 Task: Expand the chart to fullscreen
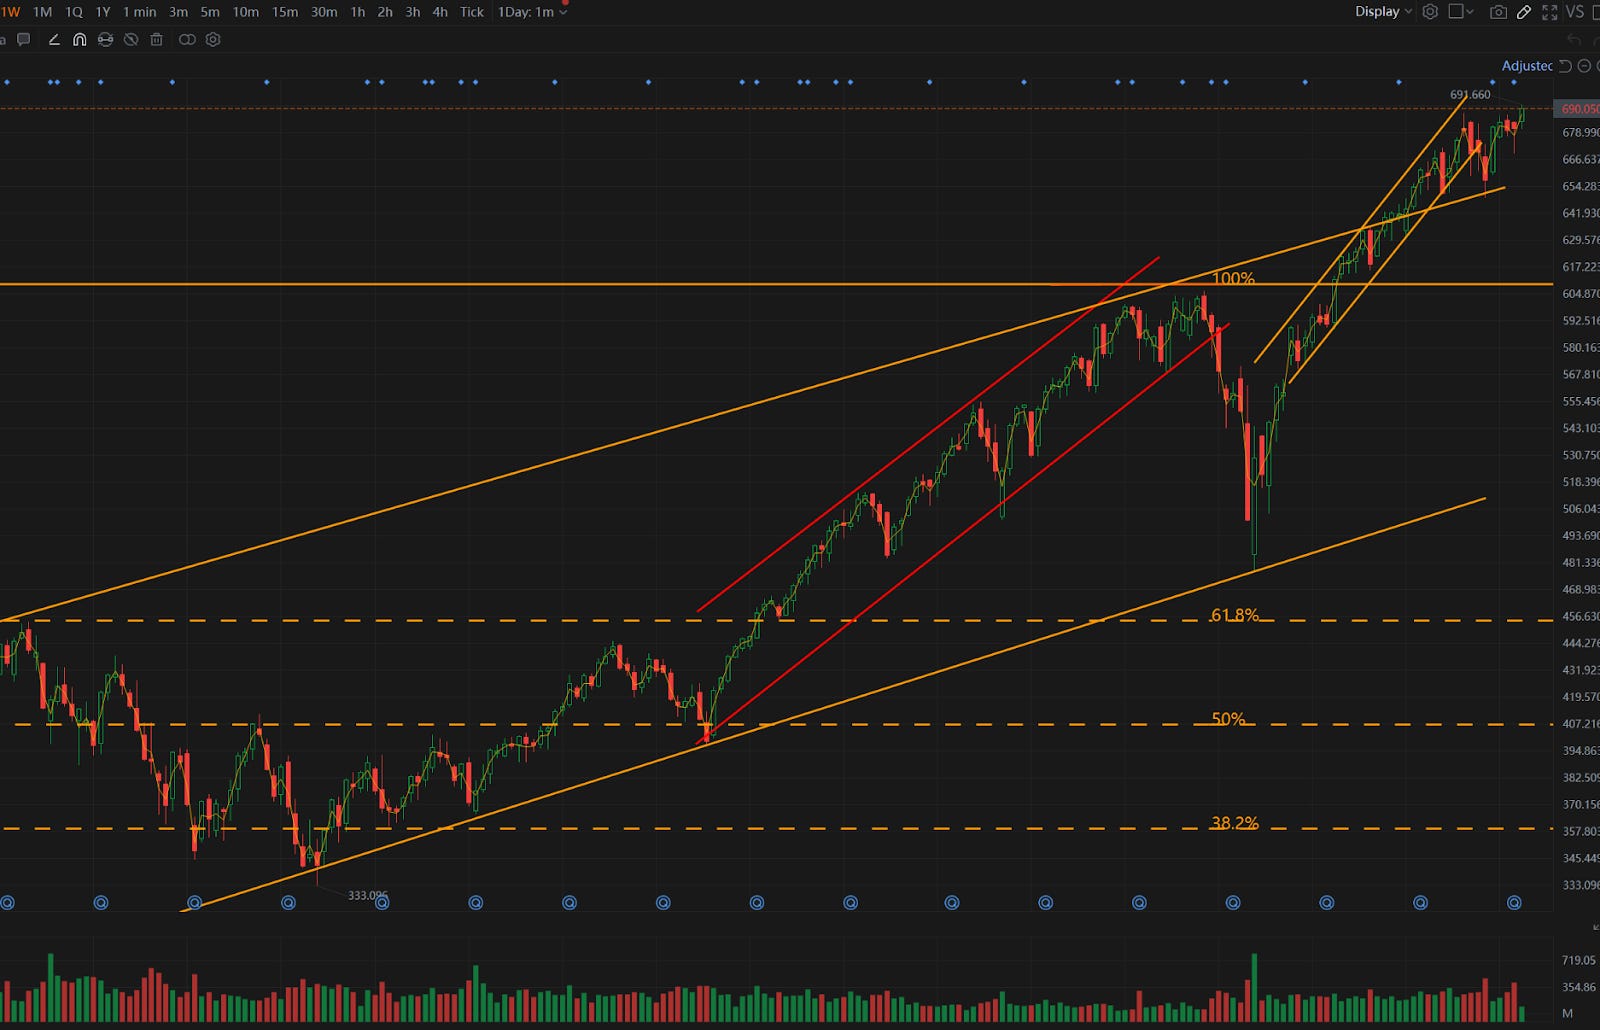coord(1551,12)
